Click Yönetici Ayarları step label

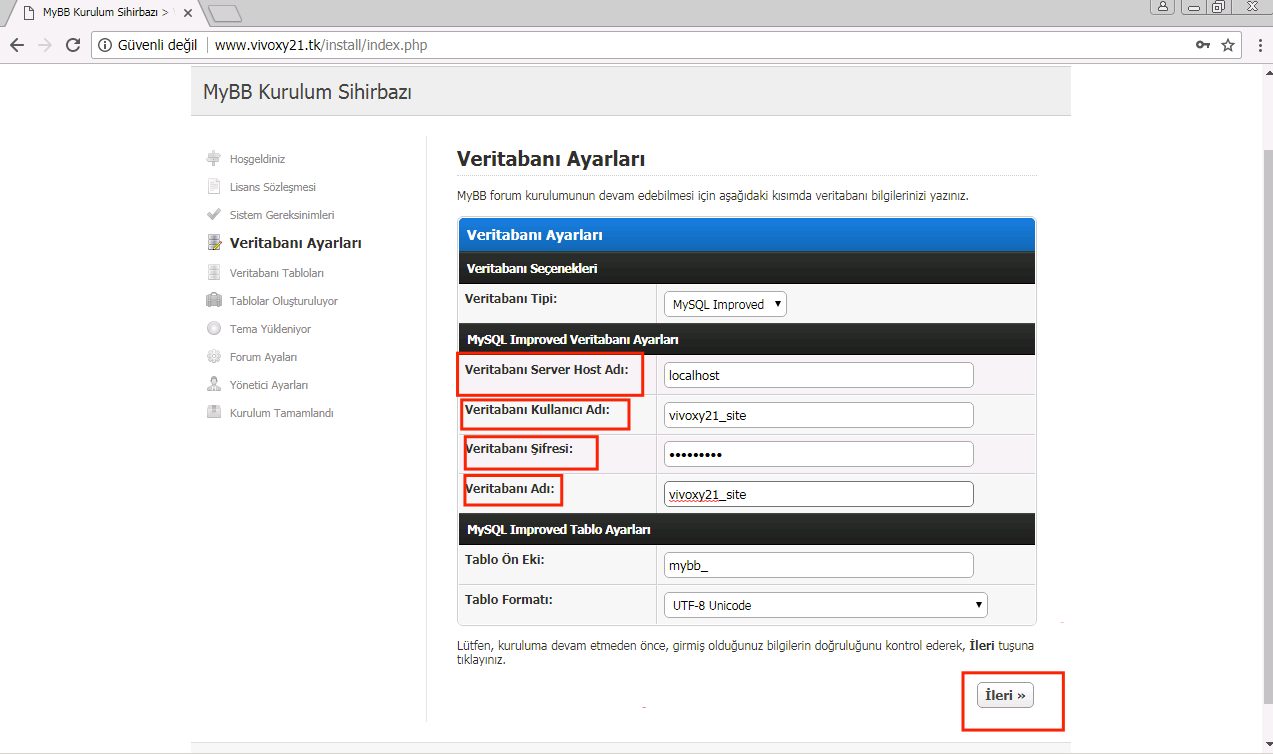point(269,385)
